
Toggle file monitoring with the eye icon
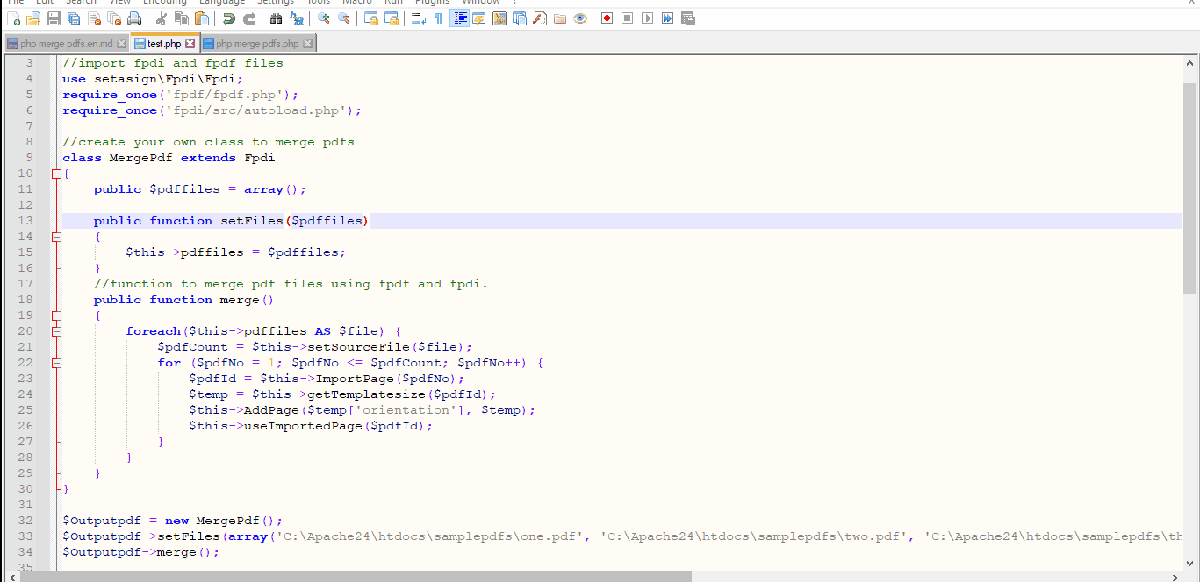pos(579,17)
